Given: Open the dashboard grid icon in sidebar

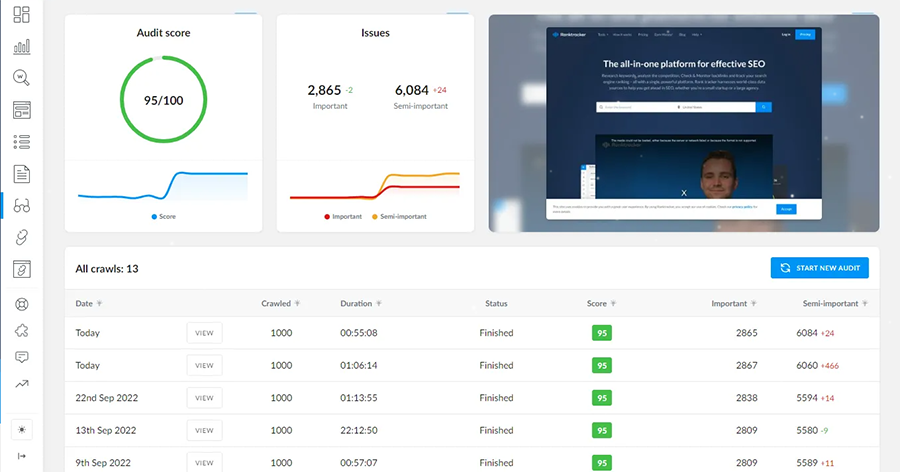Looking at the screenshot, I should pyautogui.click(x=21, y=15).
